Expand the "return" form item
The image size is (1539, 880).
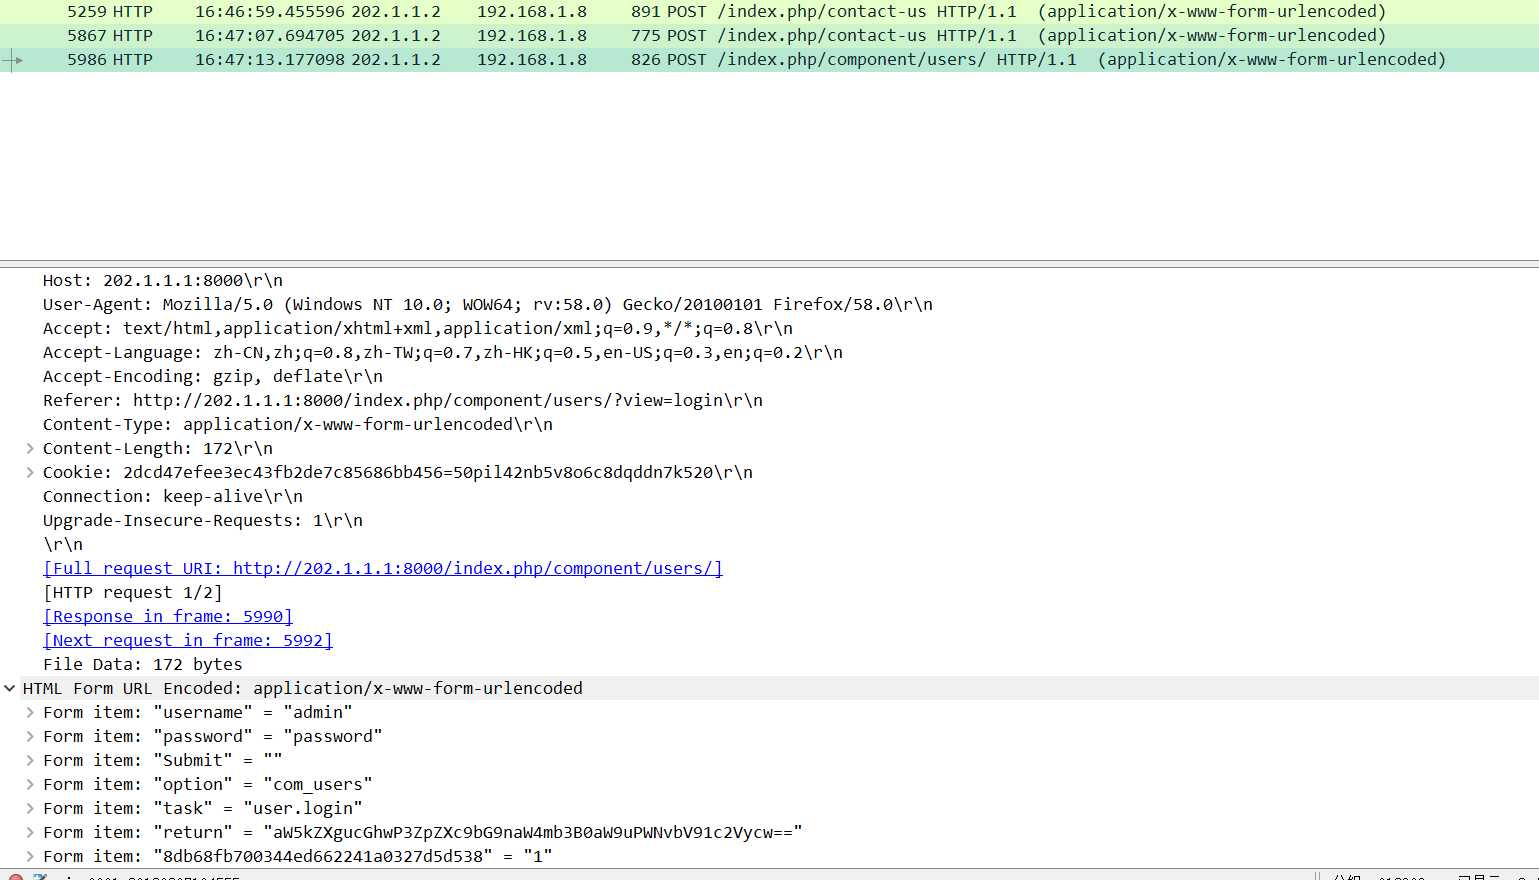coord(30,832)
